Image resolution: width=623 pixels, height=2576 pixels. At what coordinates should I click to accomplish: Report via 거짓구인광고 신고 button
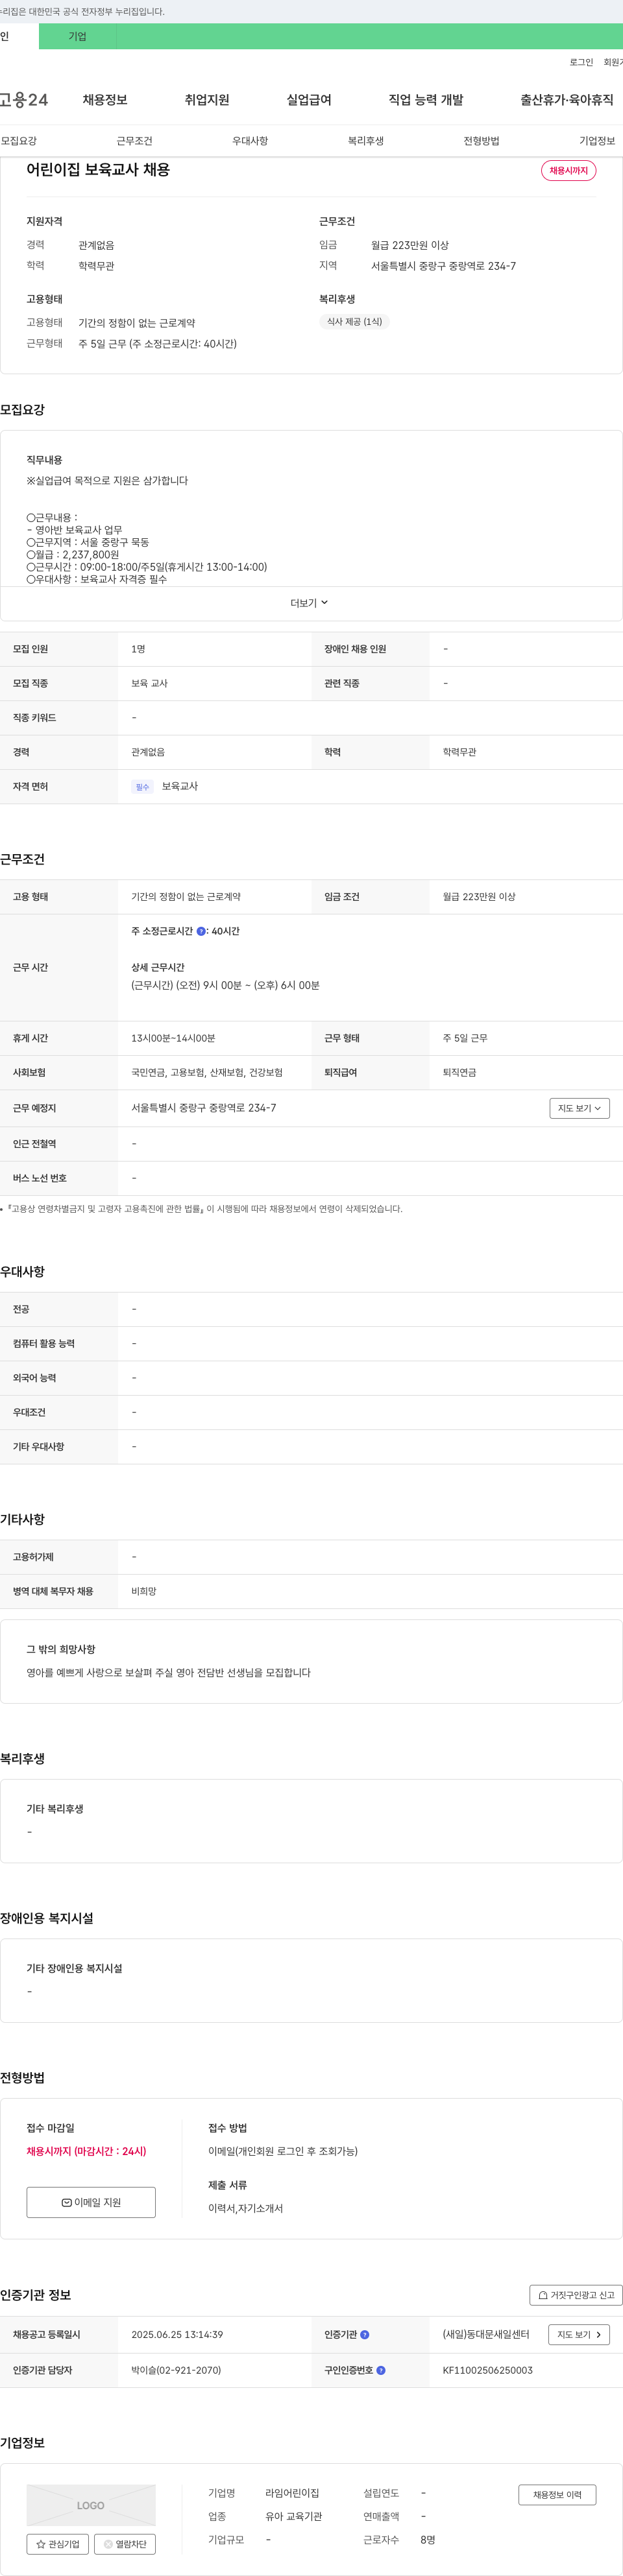coord(576,2295)
